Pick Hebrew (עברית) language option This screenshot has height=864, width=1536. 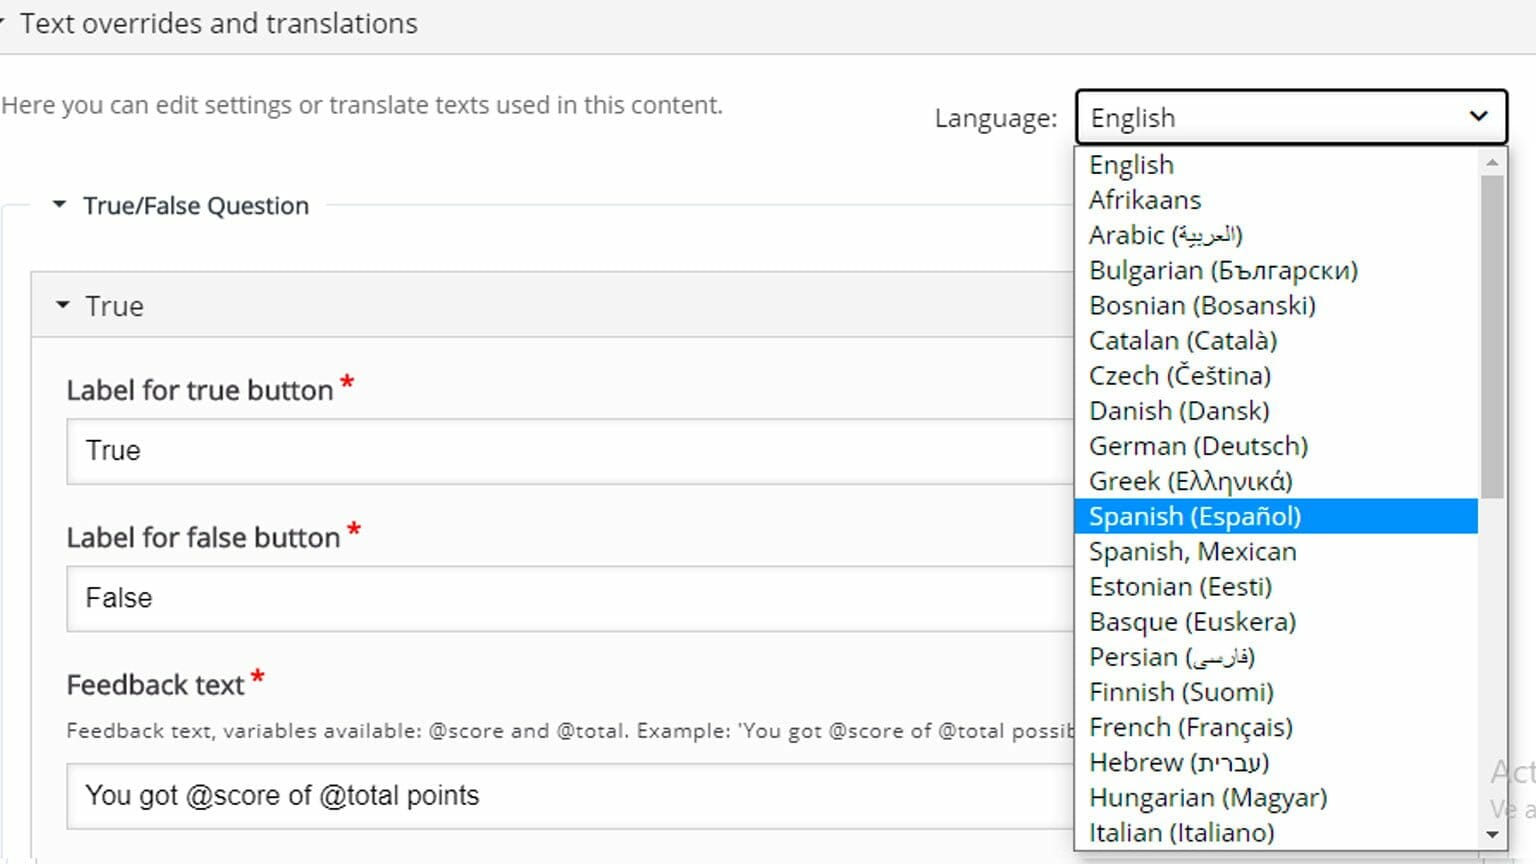pos(1276,762)
